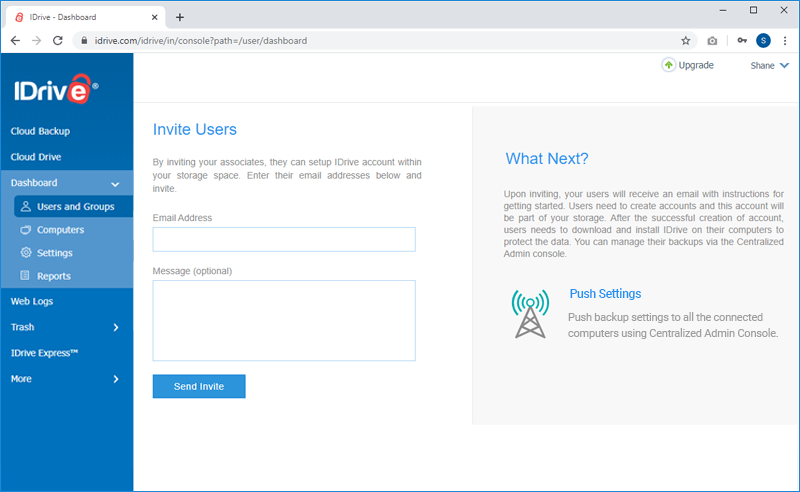Click the Invite Users heading

pos(194,130)
